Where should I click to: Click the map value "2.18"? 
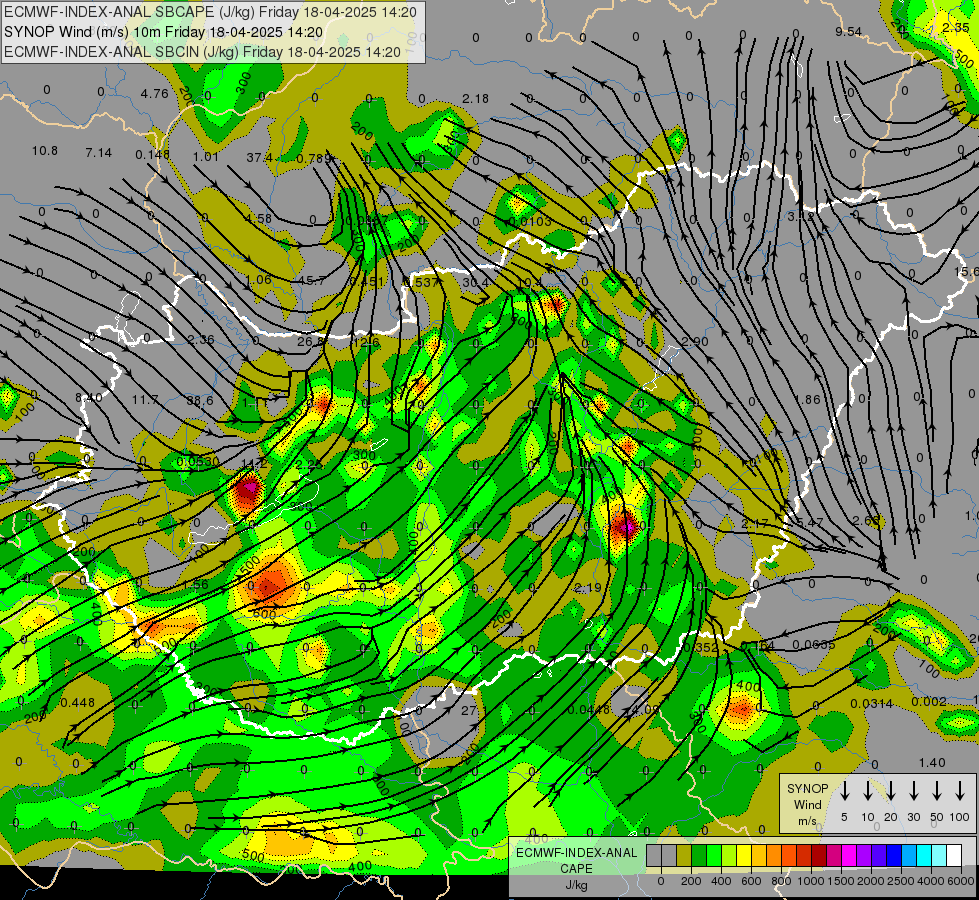coord(475,98)
